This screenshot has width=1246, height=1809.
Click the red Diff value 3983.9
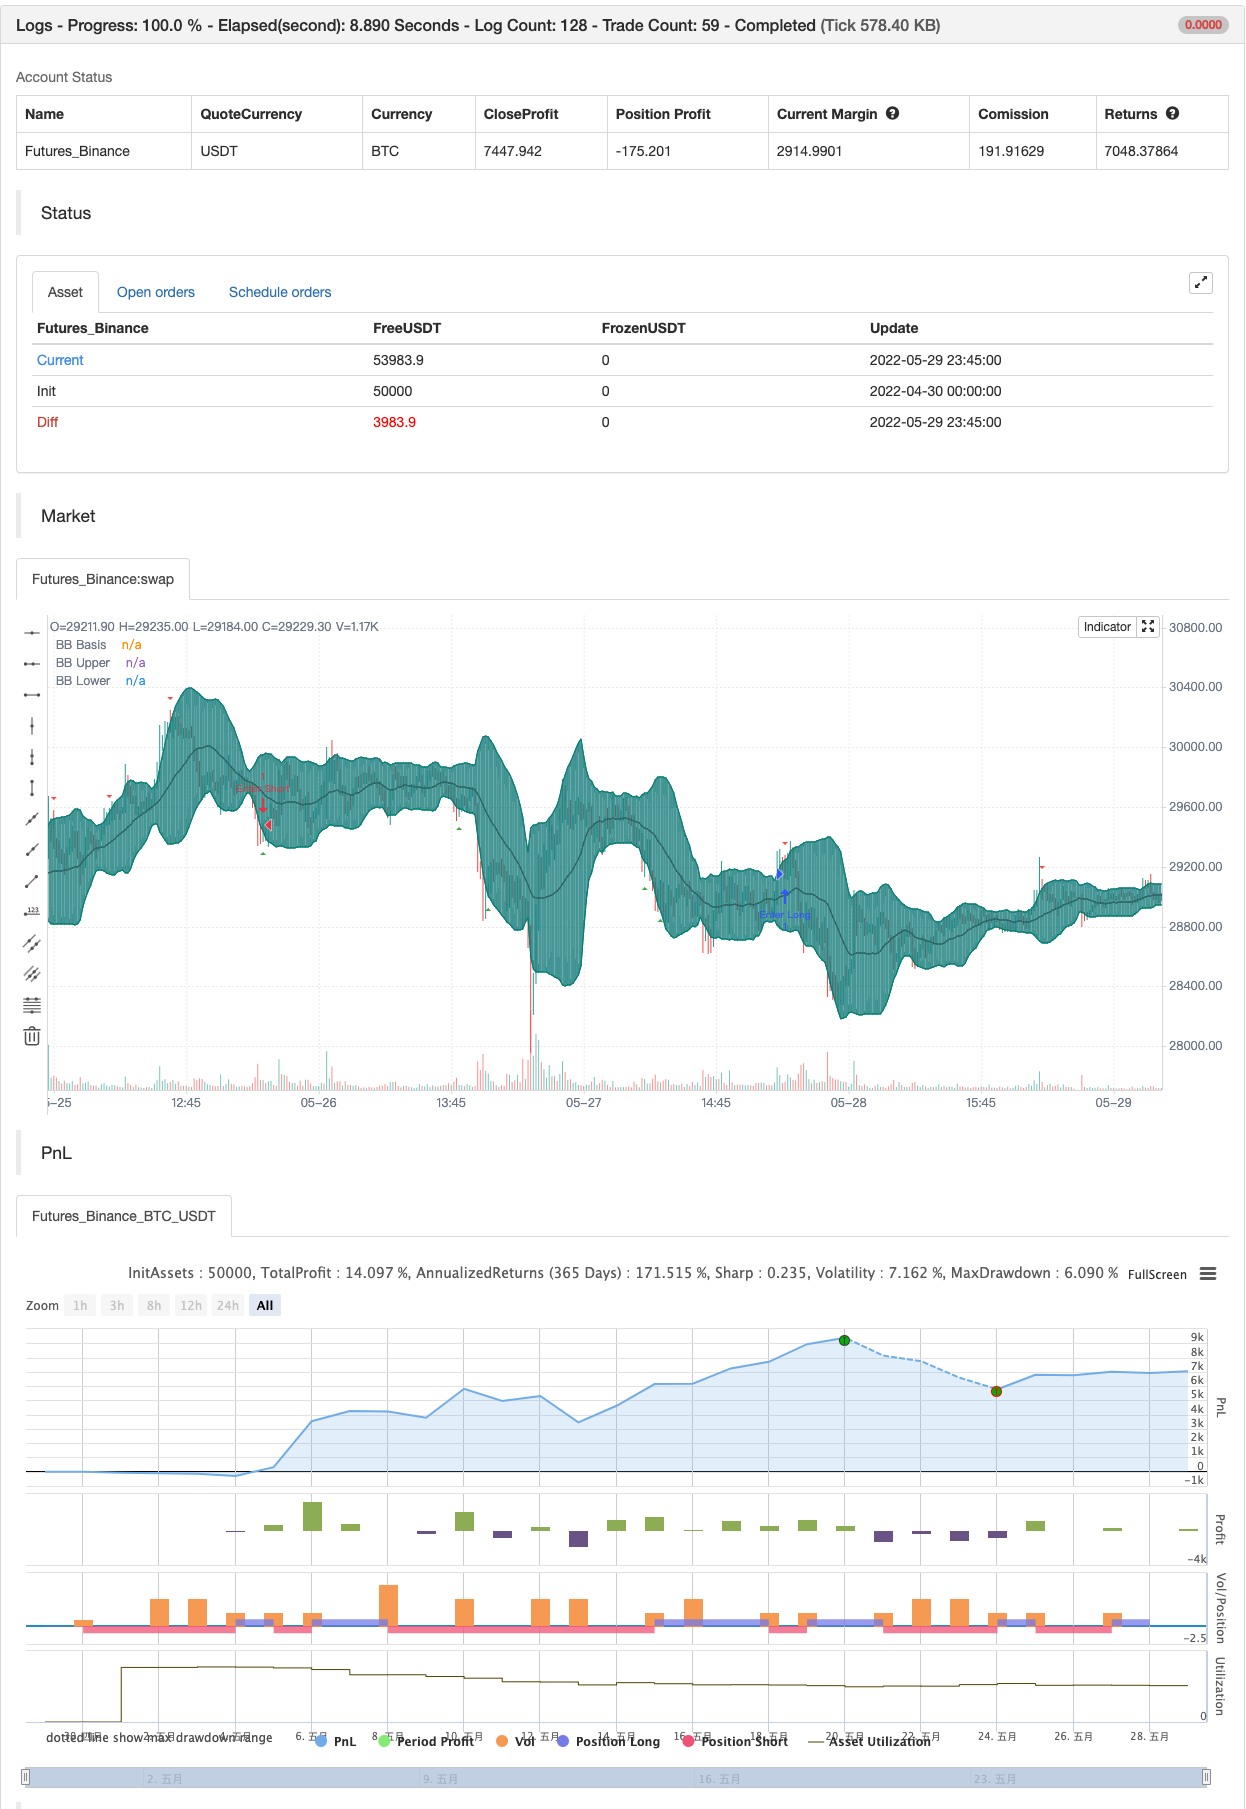[x=394, y=422]
